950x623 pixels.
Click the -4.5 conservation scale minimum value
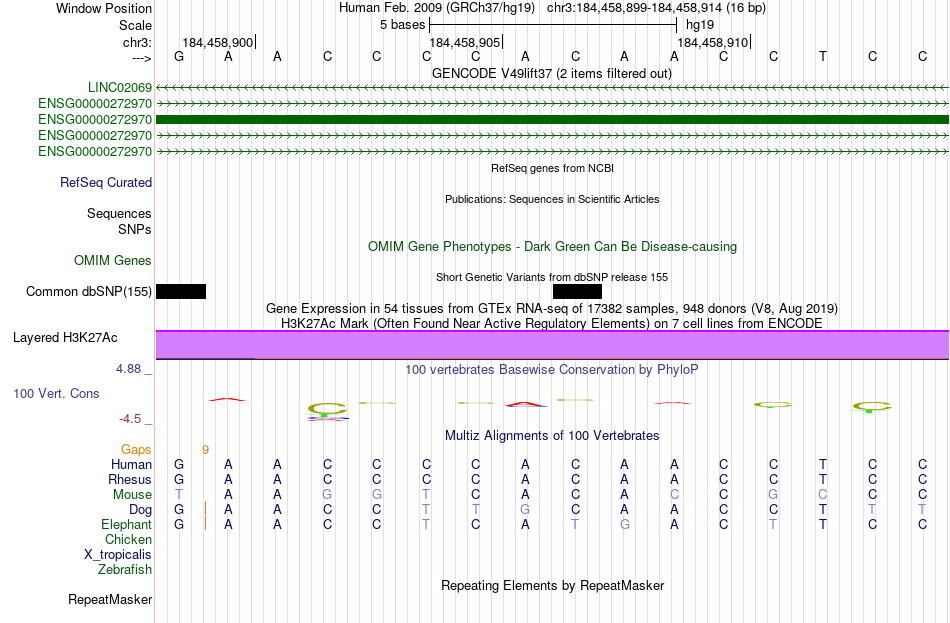[x=130, y=419]
